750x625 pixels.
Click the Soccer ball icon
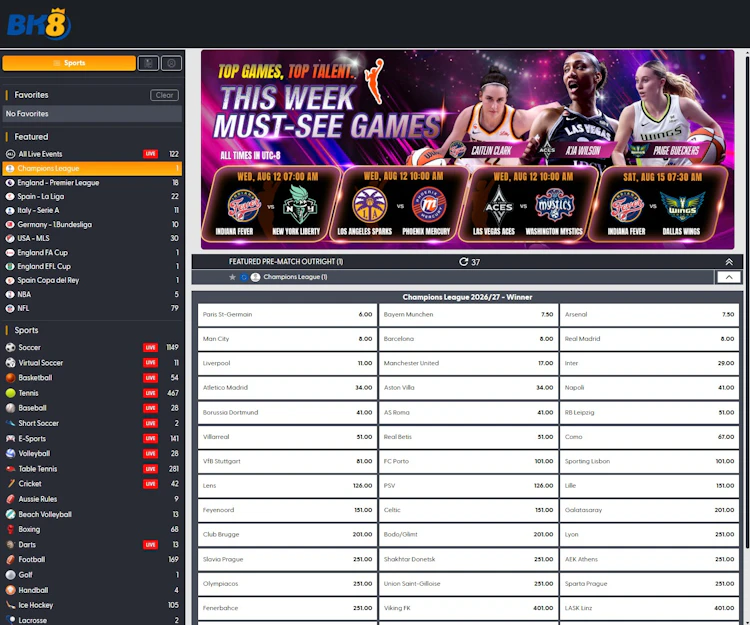(x=11, y=348)
